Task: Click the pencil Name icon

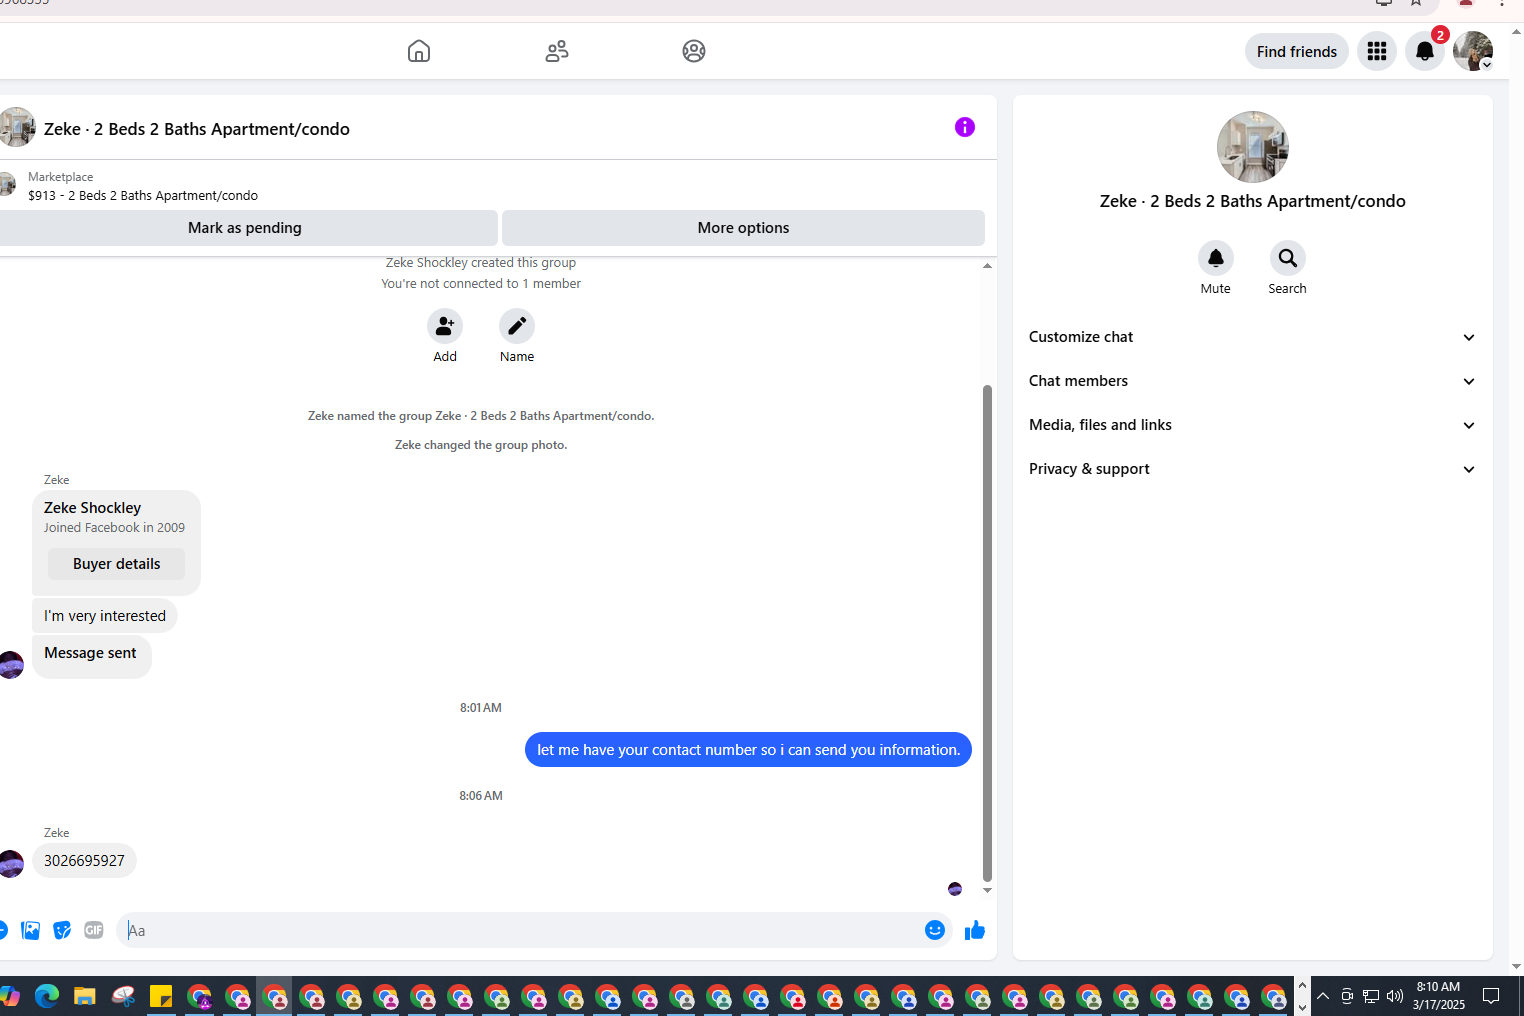Action: pyautogui.click(x=517, y=326)
